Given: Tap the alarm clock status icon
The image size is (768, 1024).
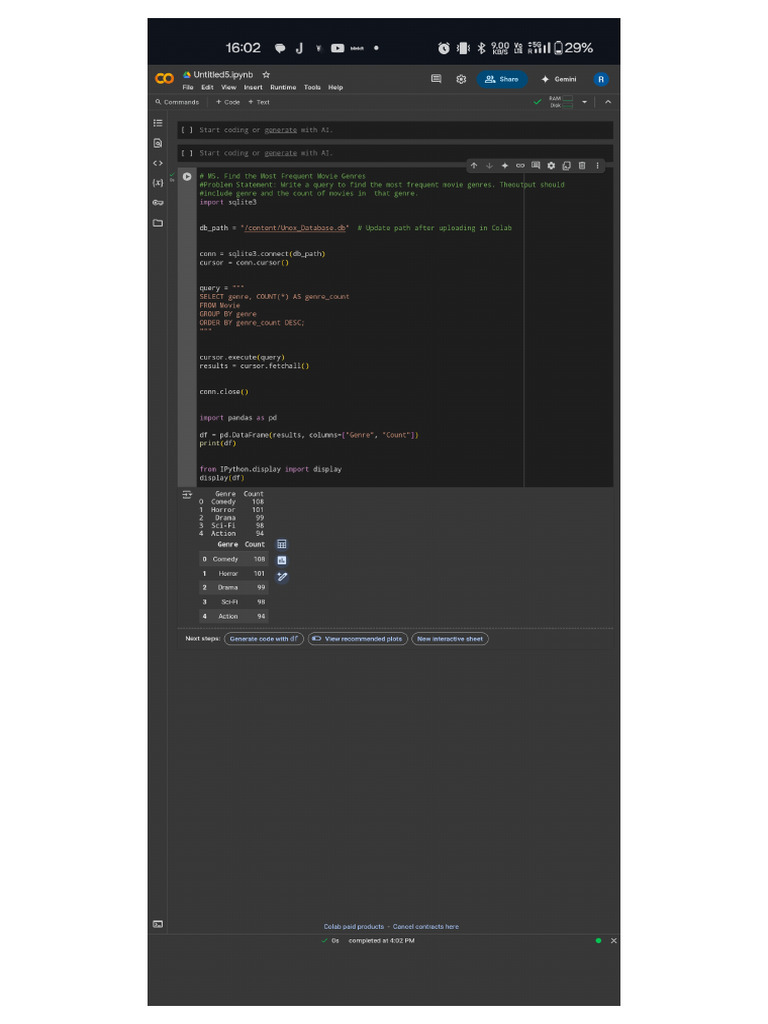Looking at the screenshot, I should pyautogui.click(x=443, y=48).
